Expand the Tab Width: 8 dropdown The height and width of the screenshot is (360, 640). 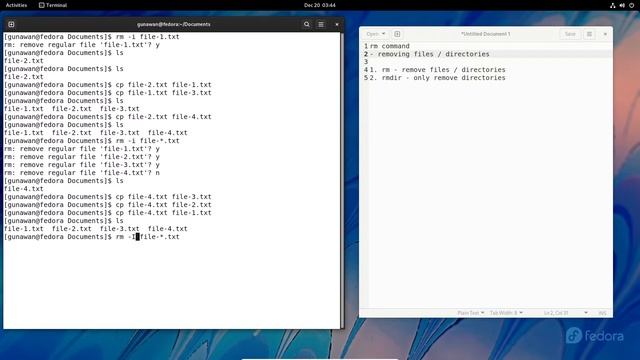click(x=506, y=313)
